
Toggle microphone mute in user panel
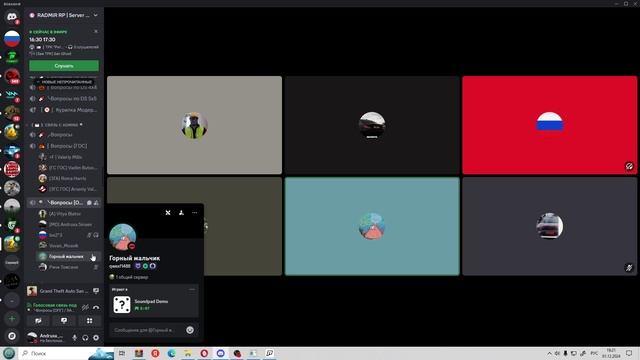pyautogui.click(x=75, y=338)
